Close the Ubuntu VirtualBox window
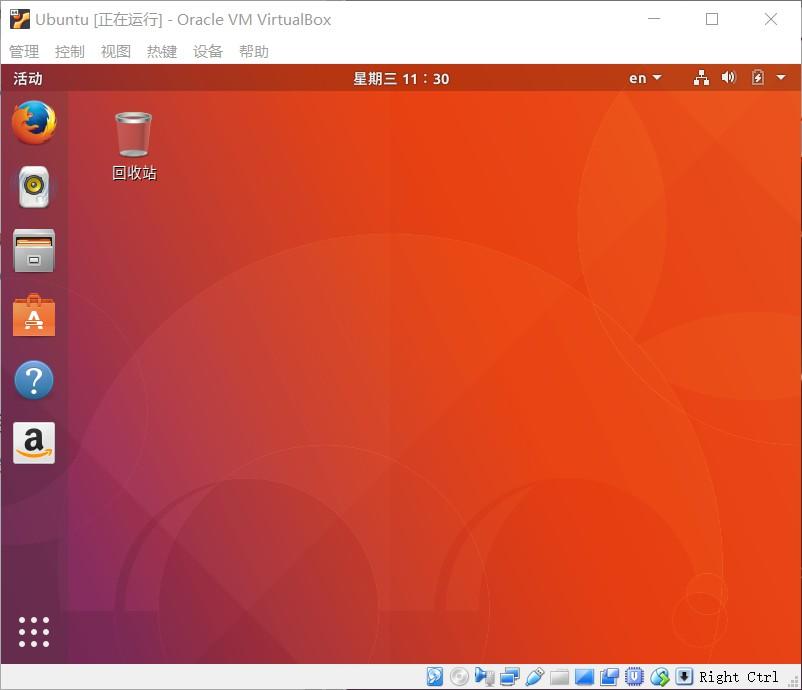 [x=770, y=19]
